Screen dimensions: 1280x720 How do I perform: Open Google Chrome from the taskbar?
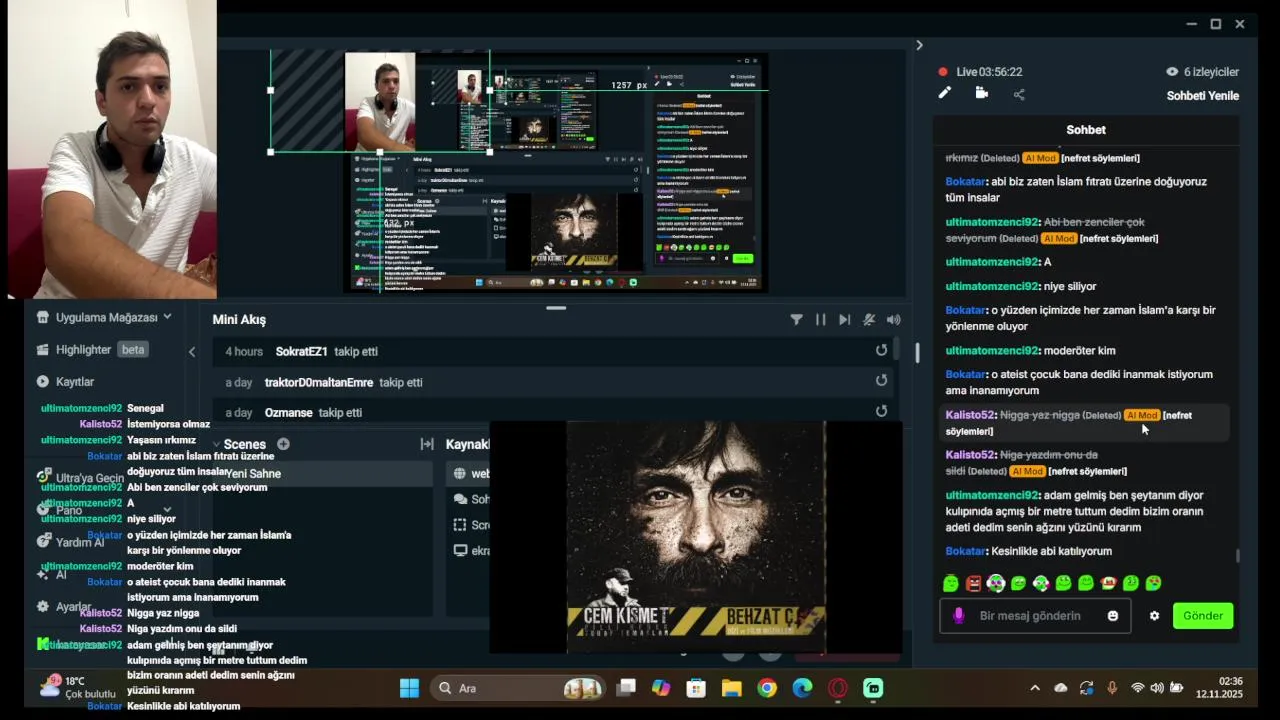click(767, 688)
